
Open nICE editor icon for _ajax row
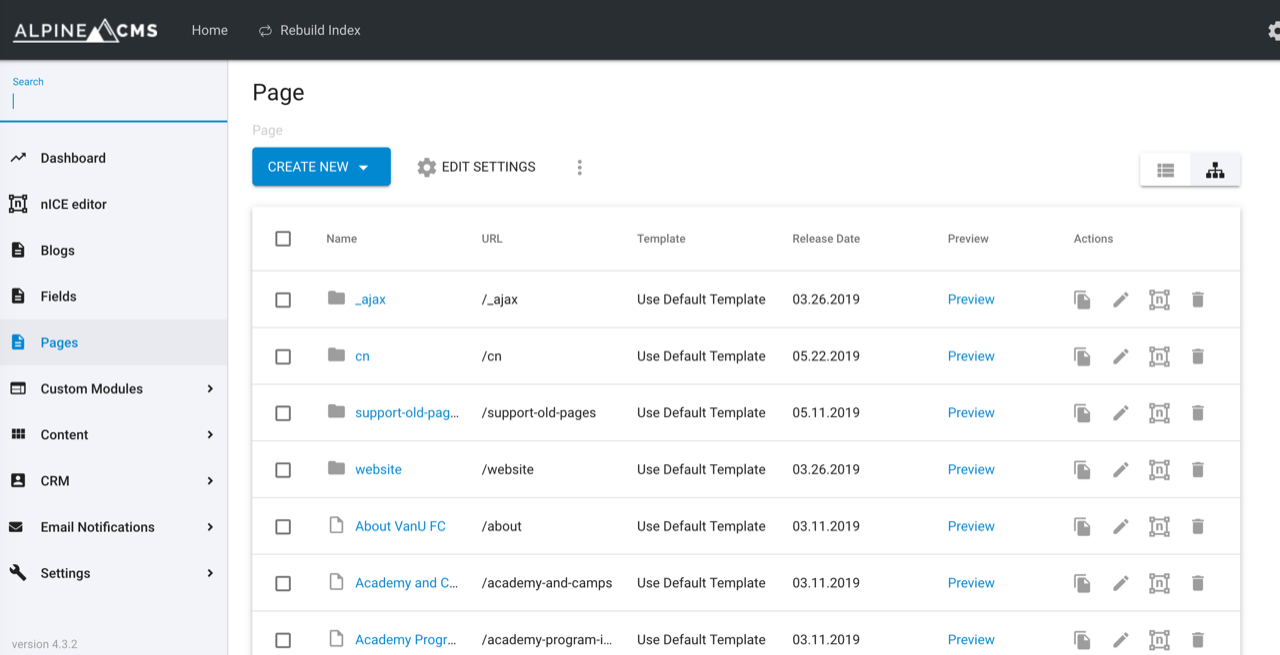1159,299
